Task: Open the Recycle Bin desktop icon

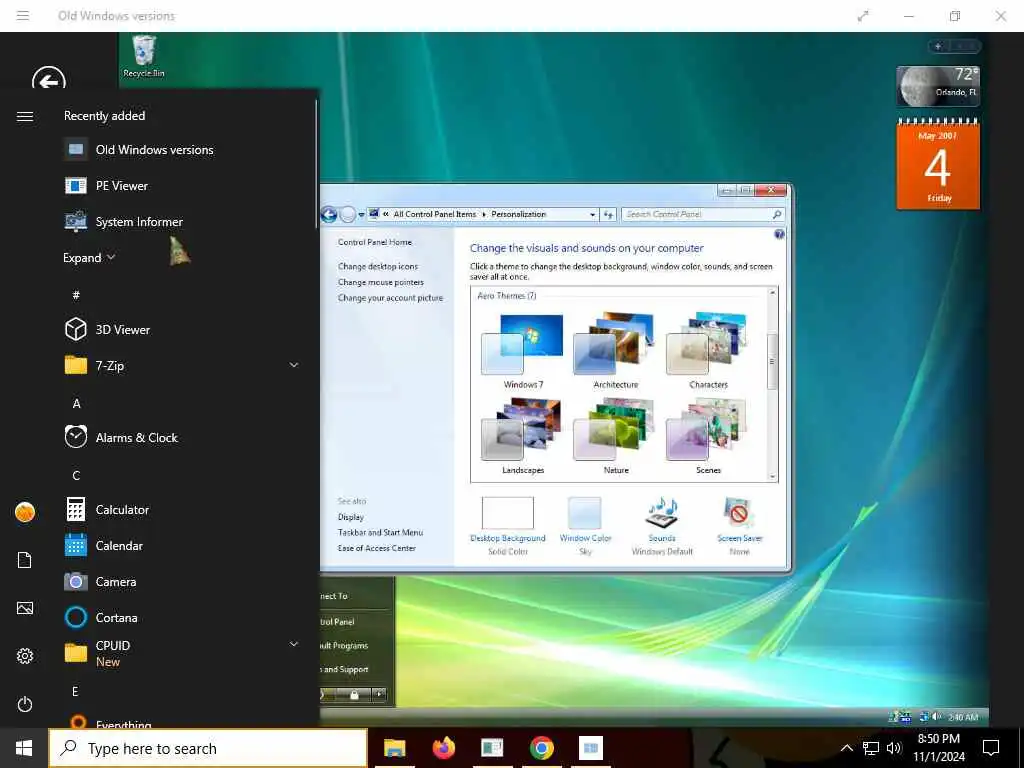Action: [144, 56]
